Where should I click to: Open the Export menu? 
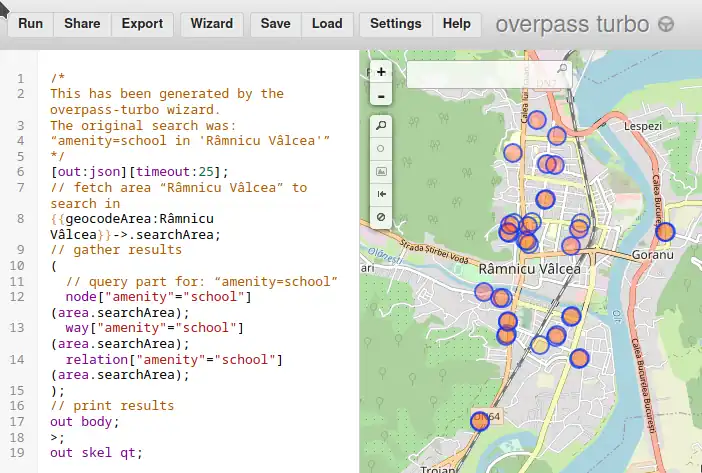click(142, 24)
